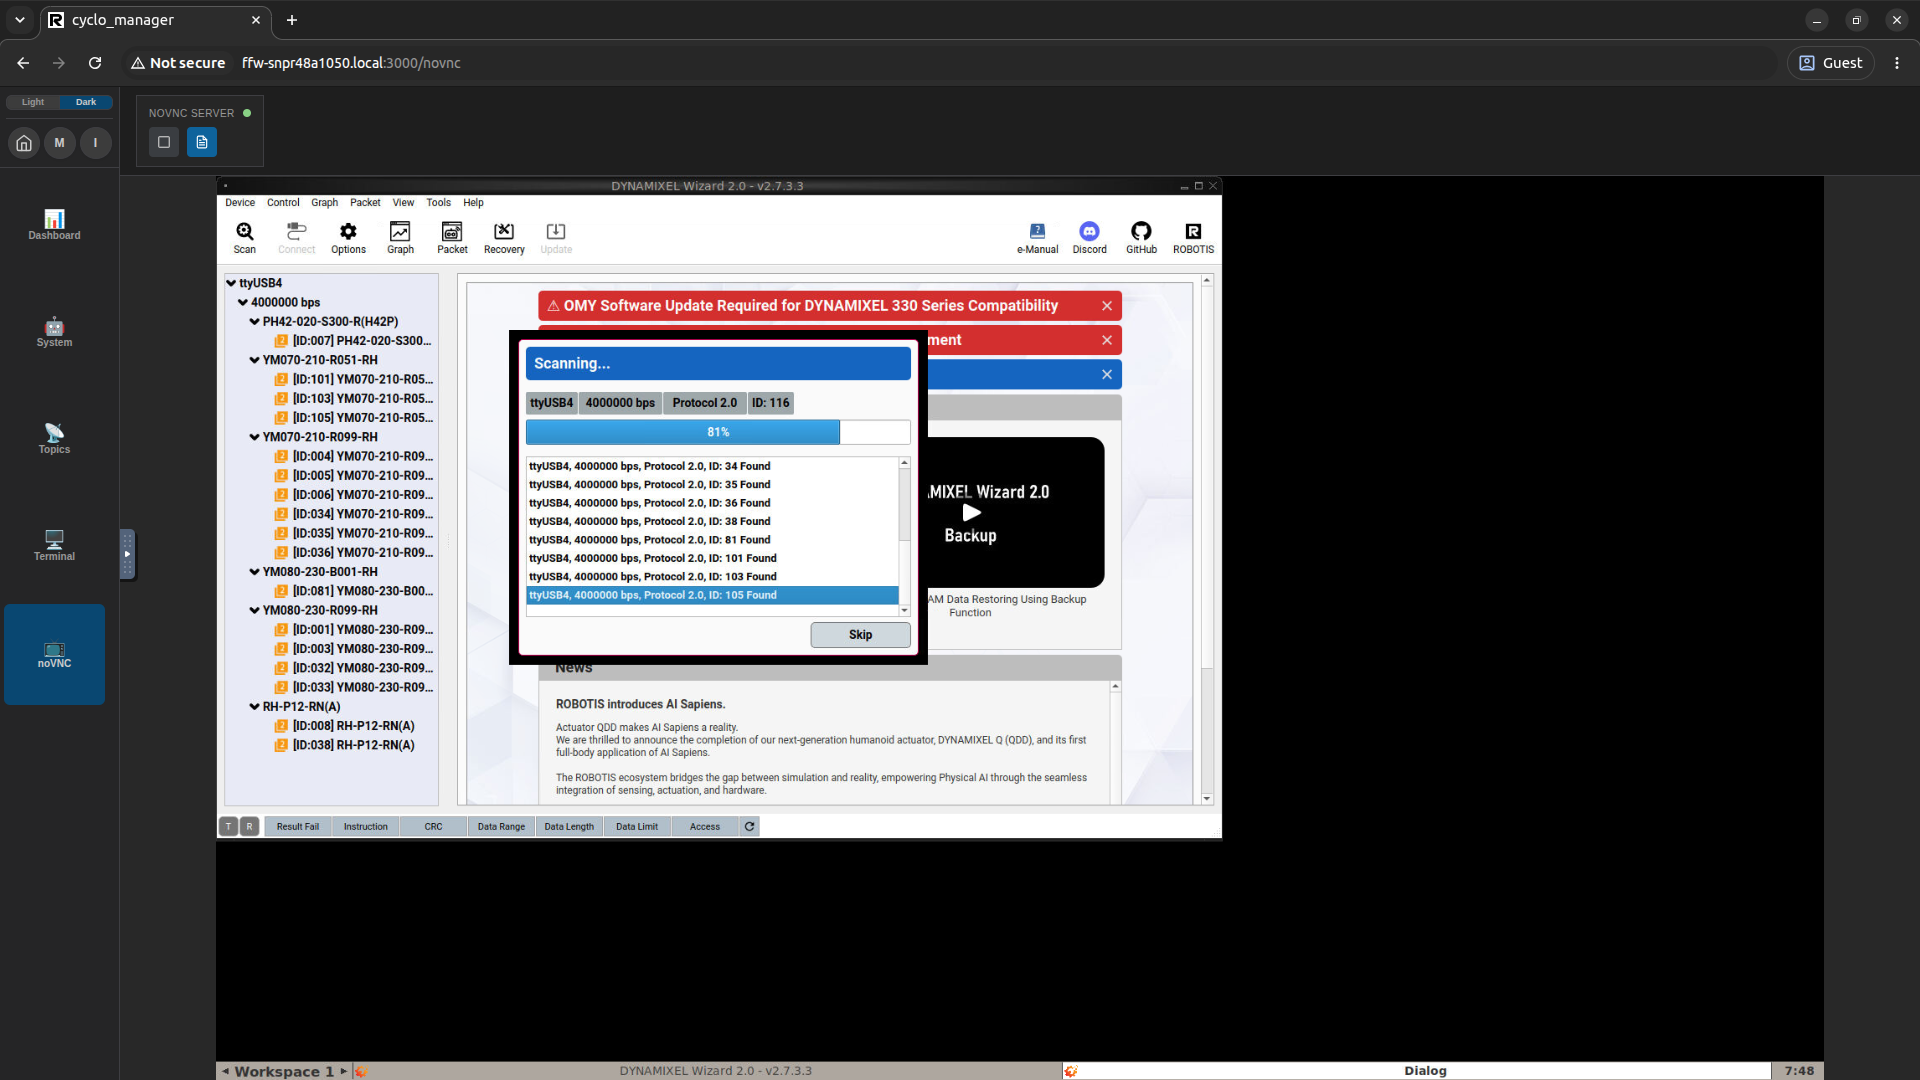Close the blue notification banner
Screen dimensions: 1920x1080
pyautogui.click(x=1107, y=374)
